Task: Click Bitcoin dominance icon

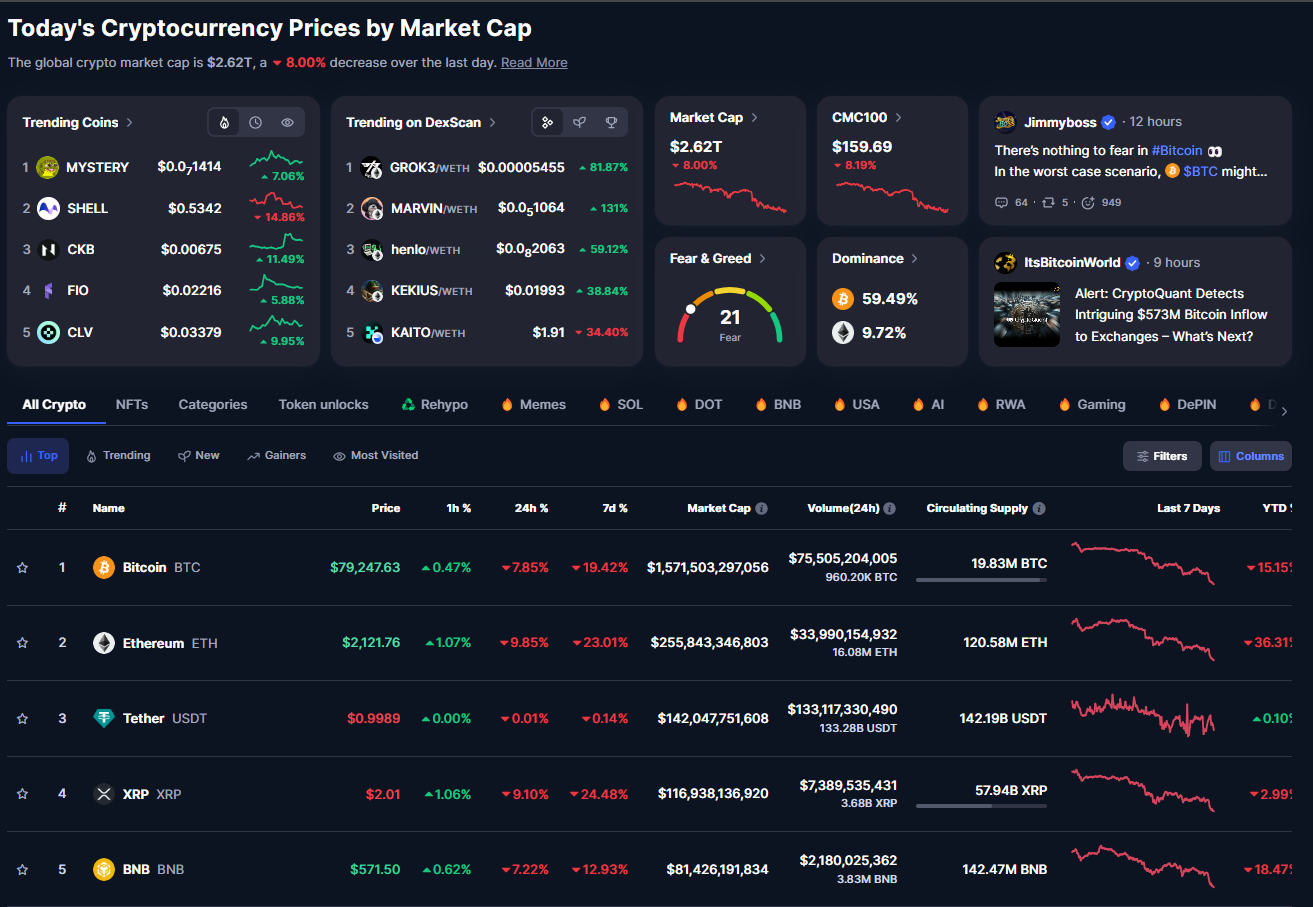Action: (x=843, y=299)
